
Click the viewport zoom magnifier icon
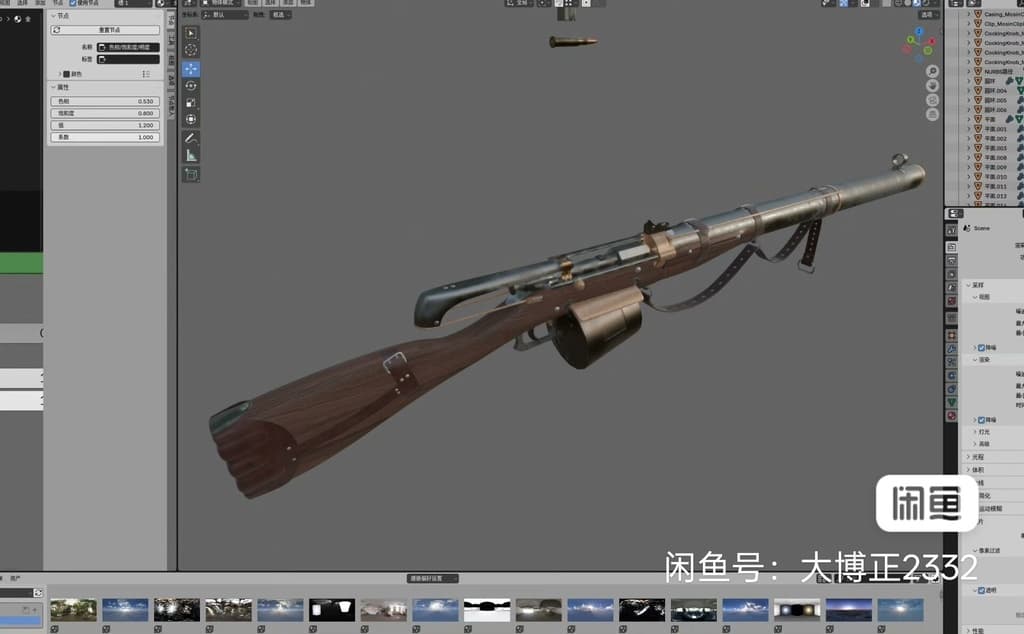933,71
